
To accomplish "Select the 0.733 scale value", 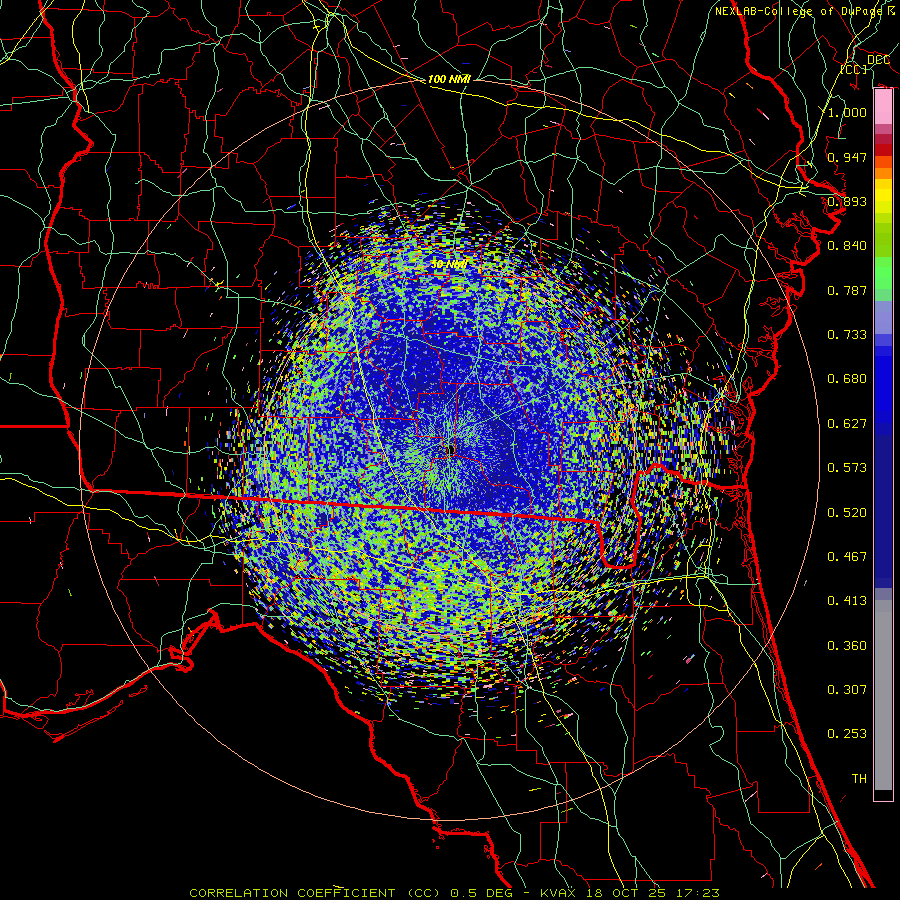I will coord(847,335).
